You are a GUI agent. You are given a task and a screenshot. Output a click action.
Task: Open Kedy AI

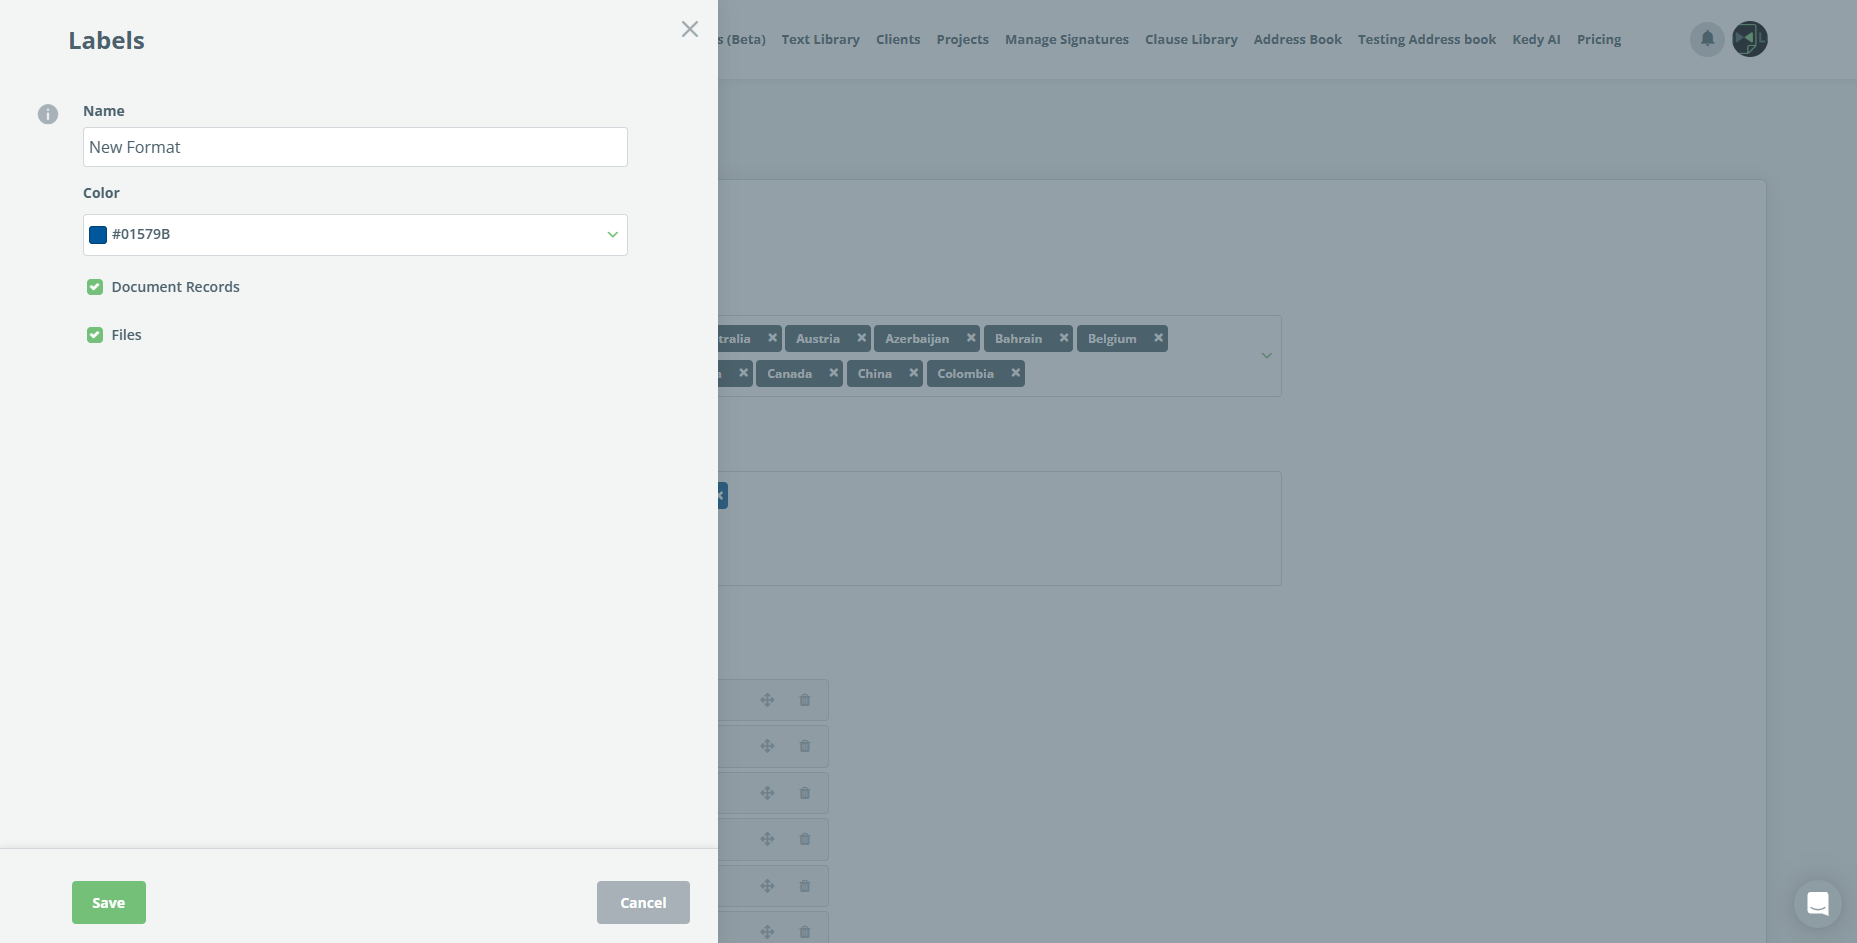[x=1536, y=40]
